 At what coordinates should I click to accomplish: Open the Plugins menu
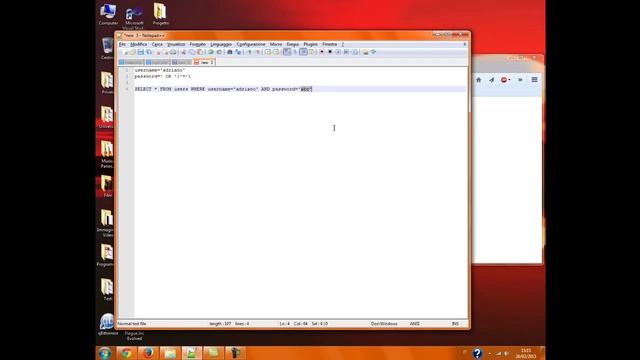click(310, 44)
